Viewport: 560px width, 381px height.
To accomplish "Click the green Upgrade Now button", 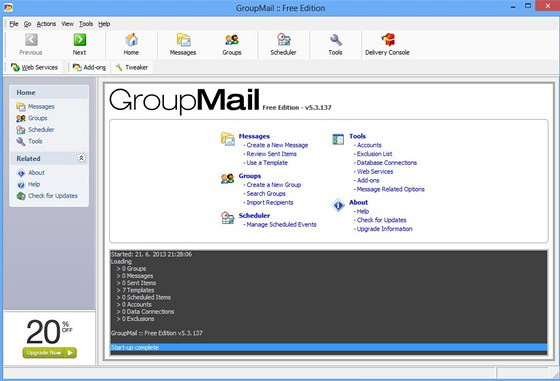I will 50,353.
